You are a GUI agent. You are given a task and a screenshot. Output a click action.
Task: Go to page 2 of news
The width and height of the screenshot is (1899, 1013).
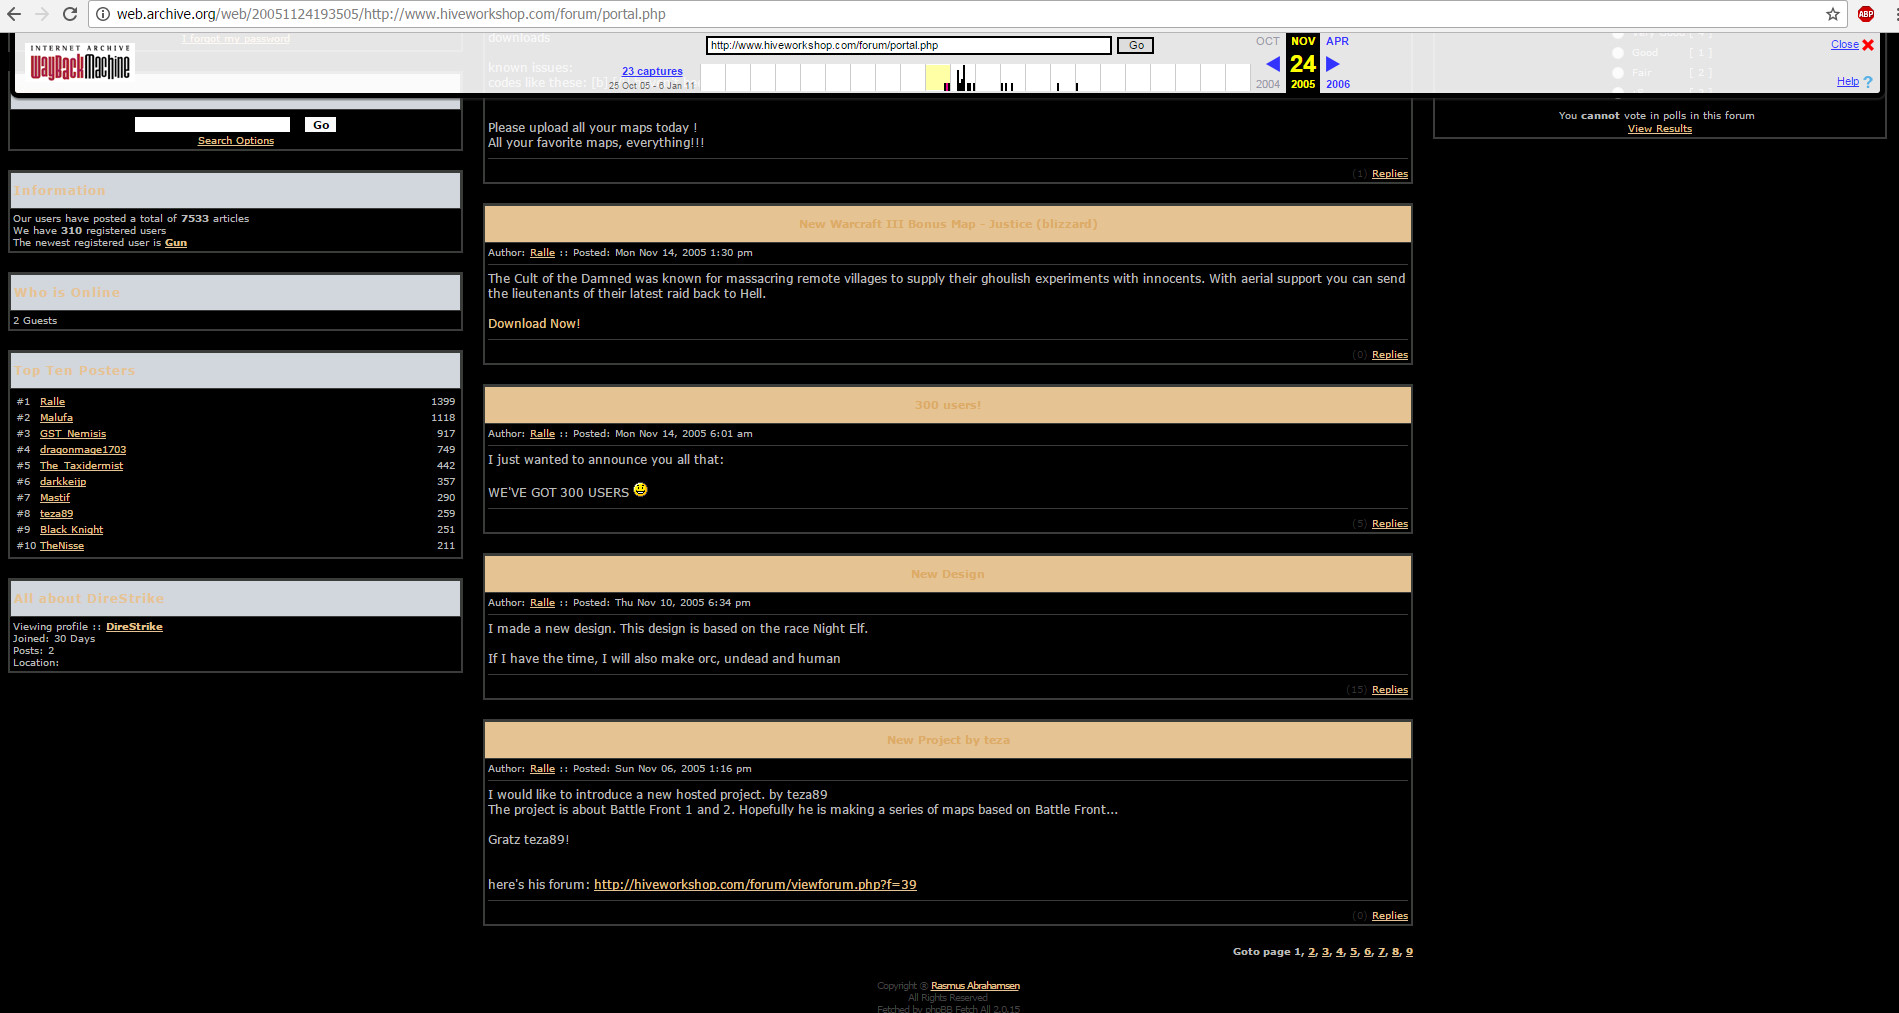(x=1312, y=952)
